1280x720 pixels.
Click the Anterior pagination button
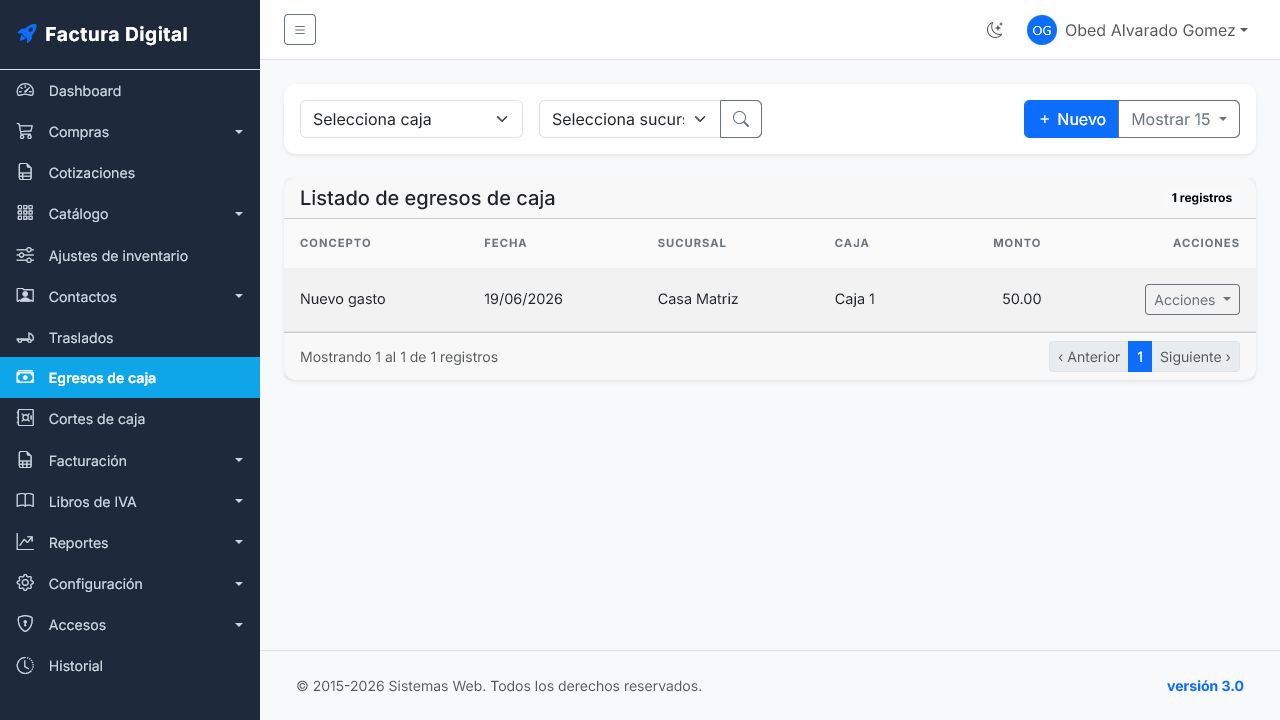coord(1088,357)
